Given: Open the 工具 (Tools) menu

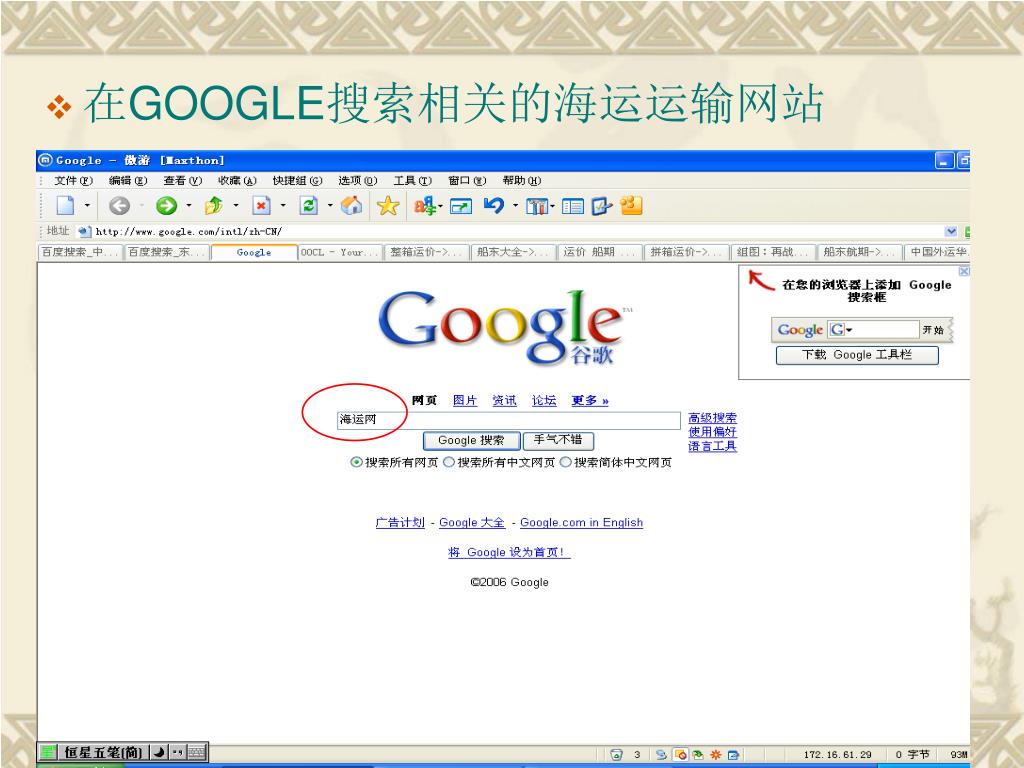Looking at the screenshot, I should 412,180.
